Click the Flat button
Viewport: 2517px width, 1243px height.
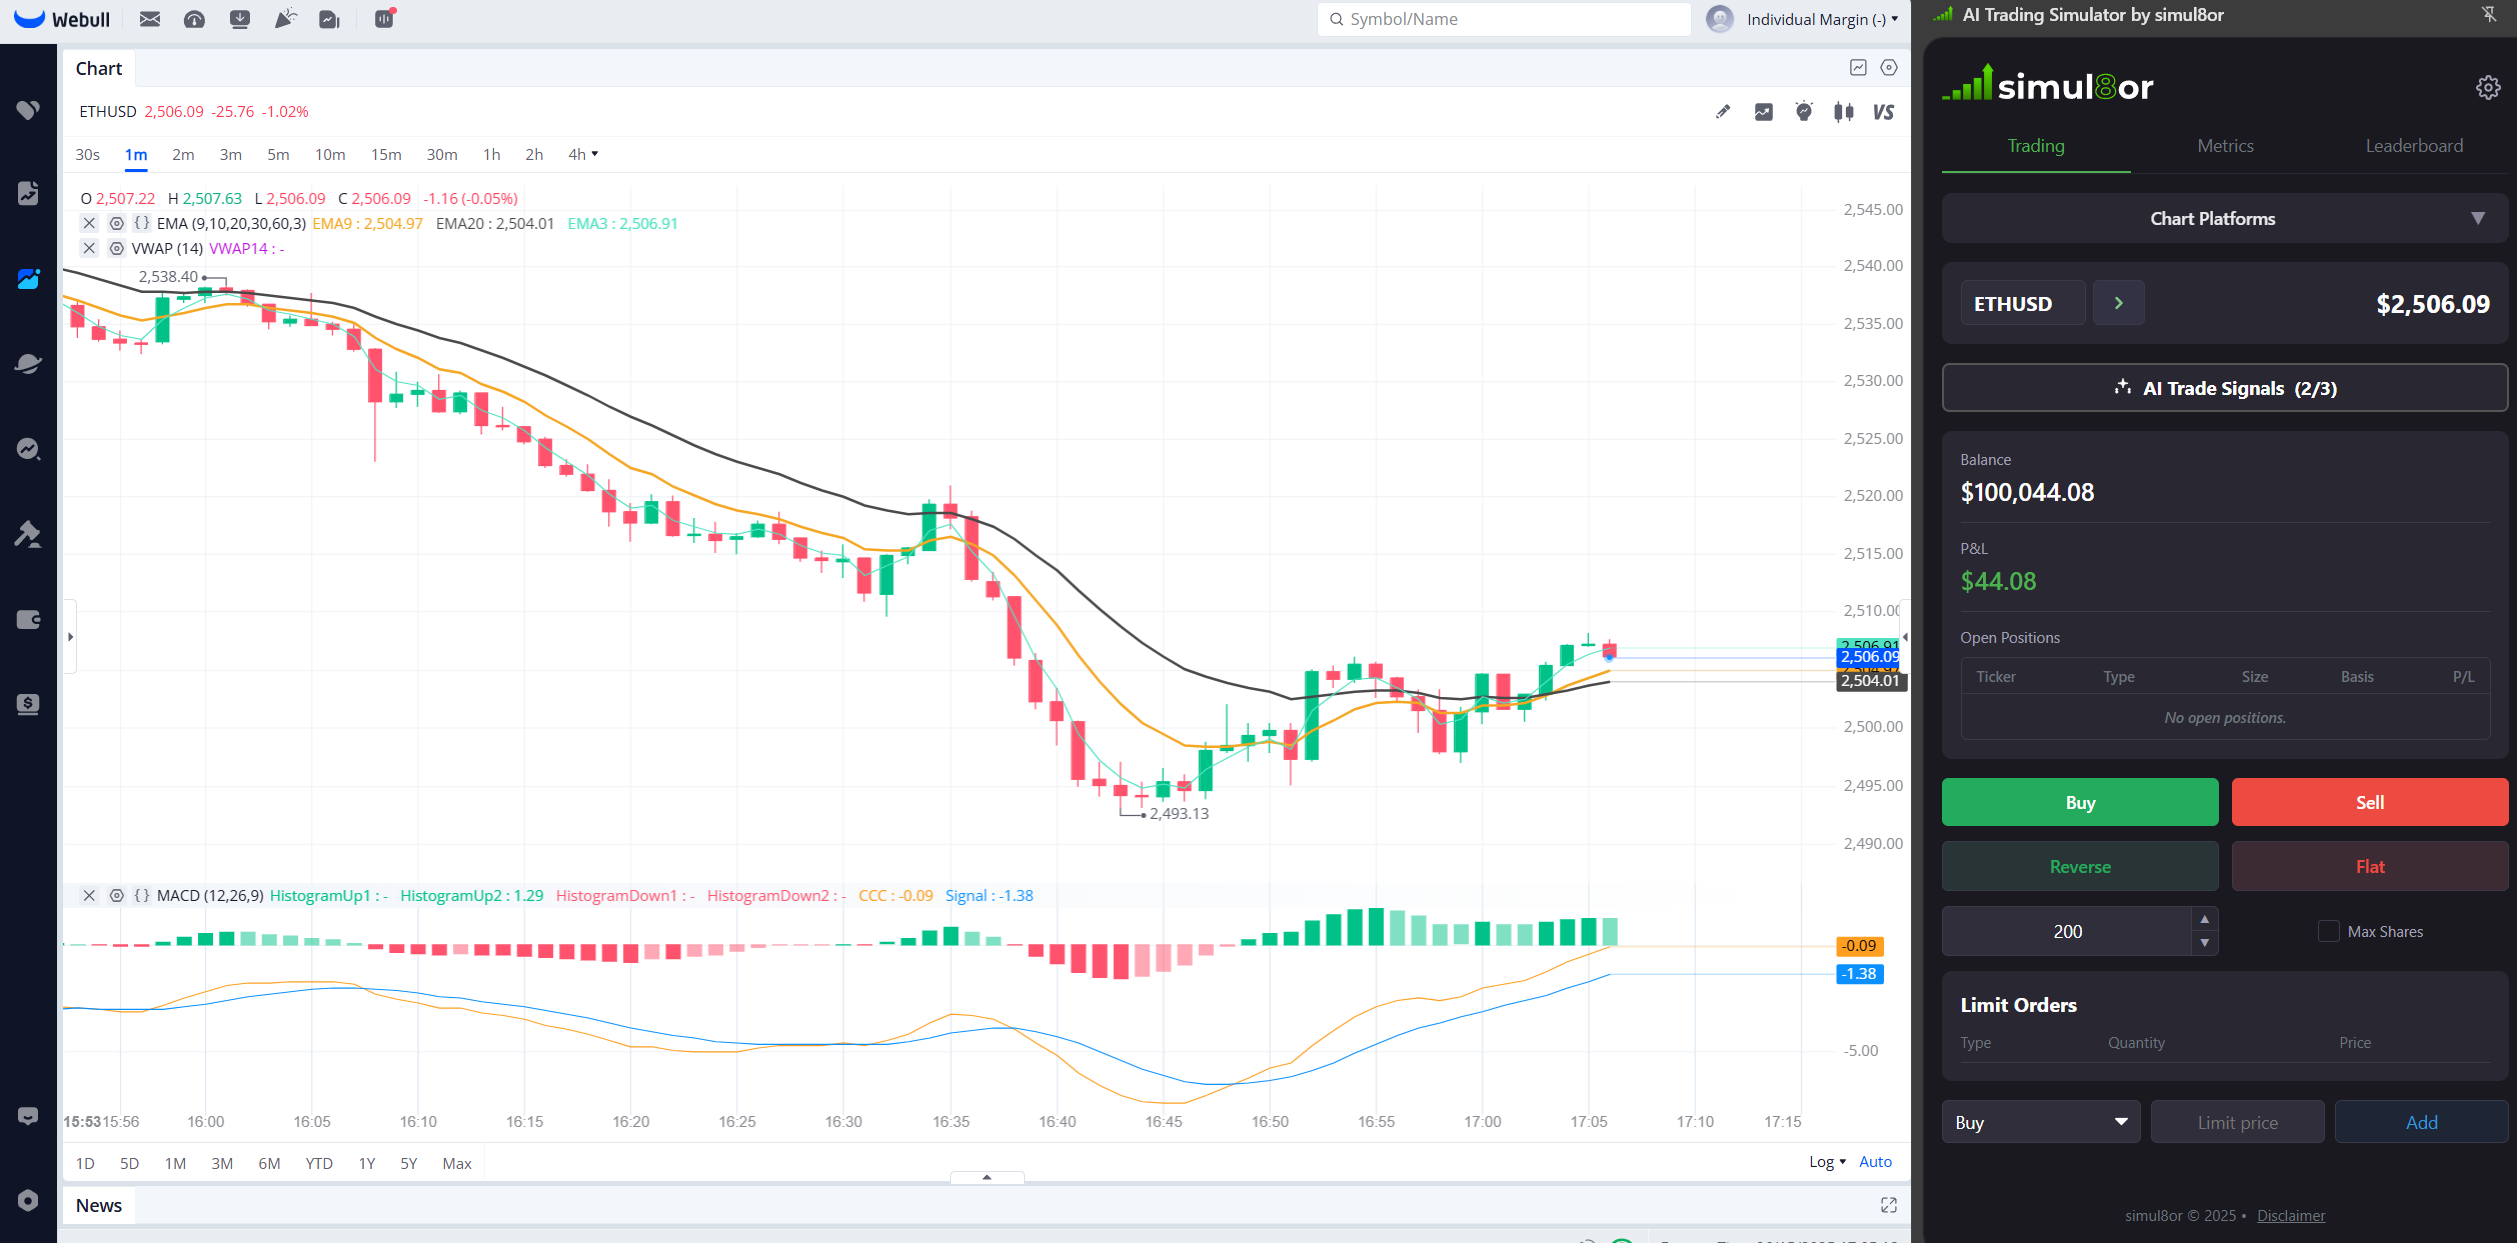2369,866
